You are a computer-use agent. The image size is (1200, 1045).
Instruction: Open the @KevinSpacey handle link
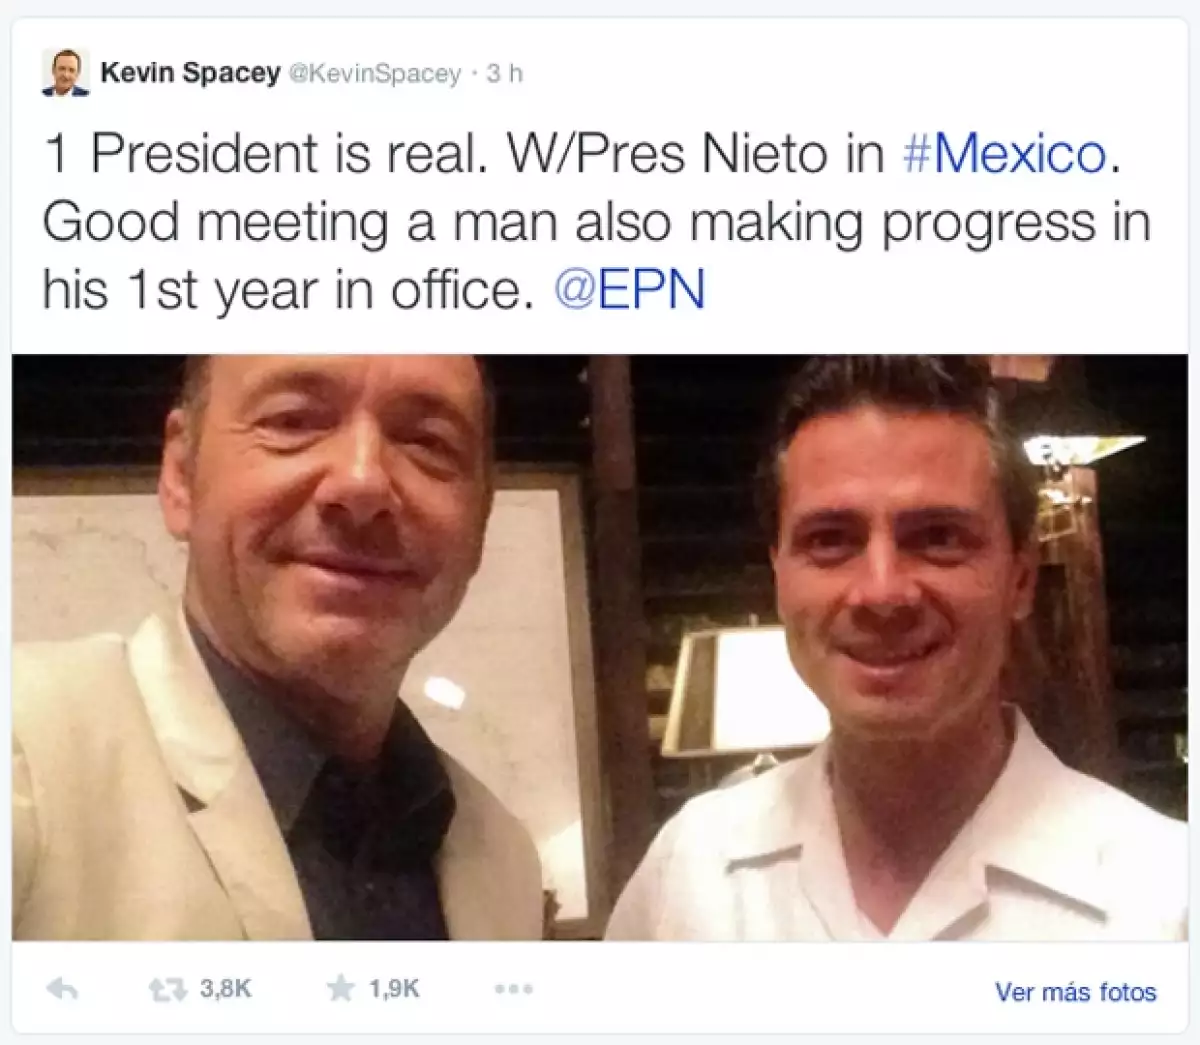tap(375, 74)
